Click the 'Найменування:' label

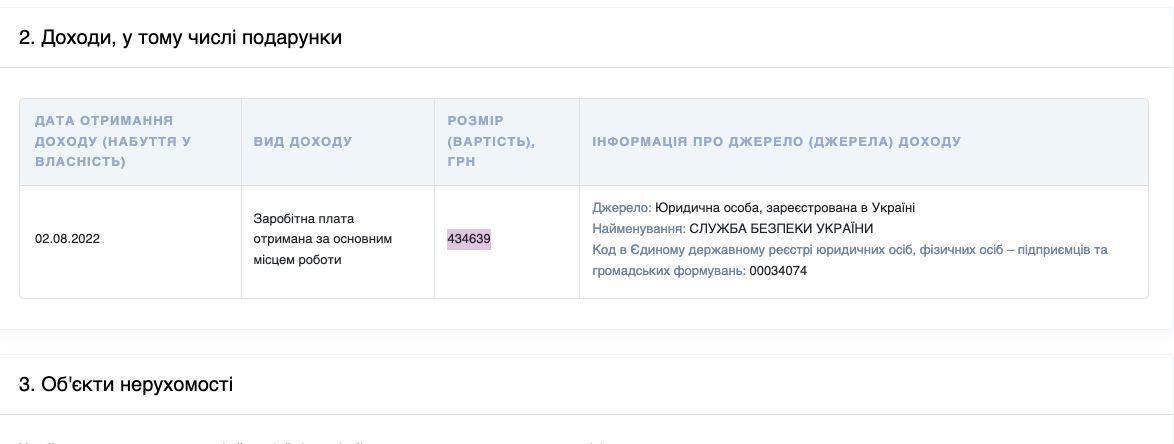638,229
